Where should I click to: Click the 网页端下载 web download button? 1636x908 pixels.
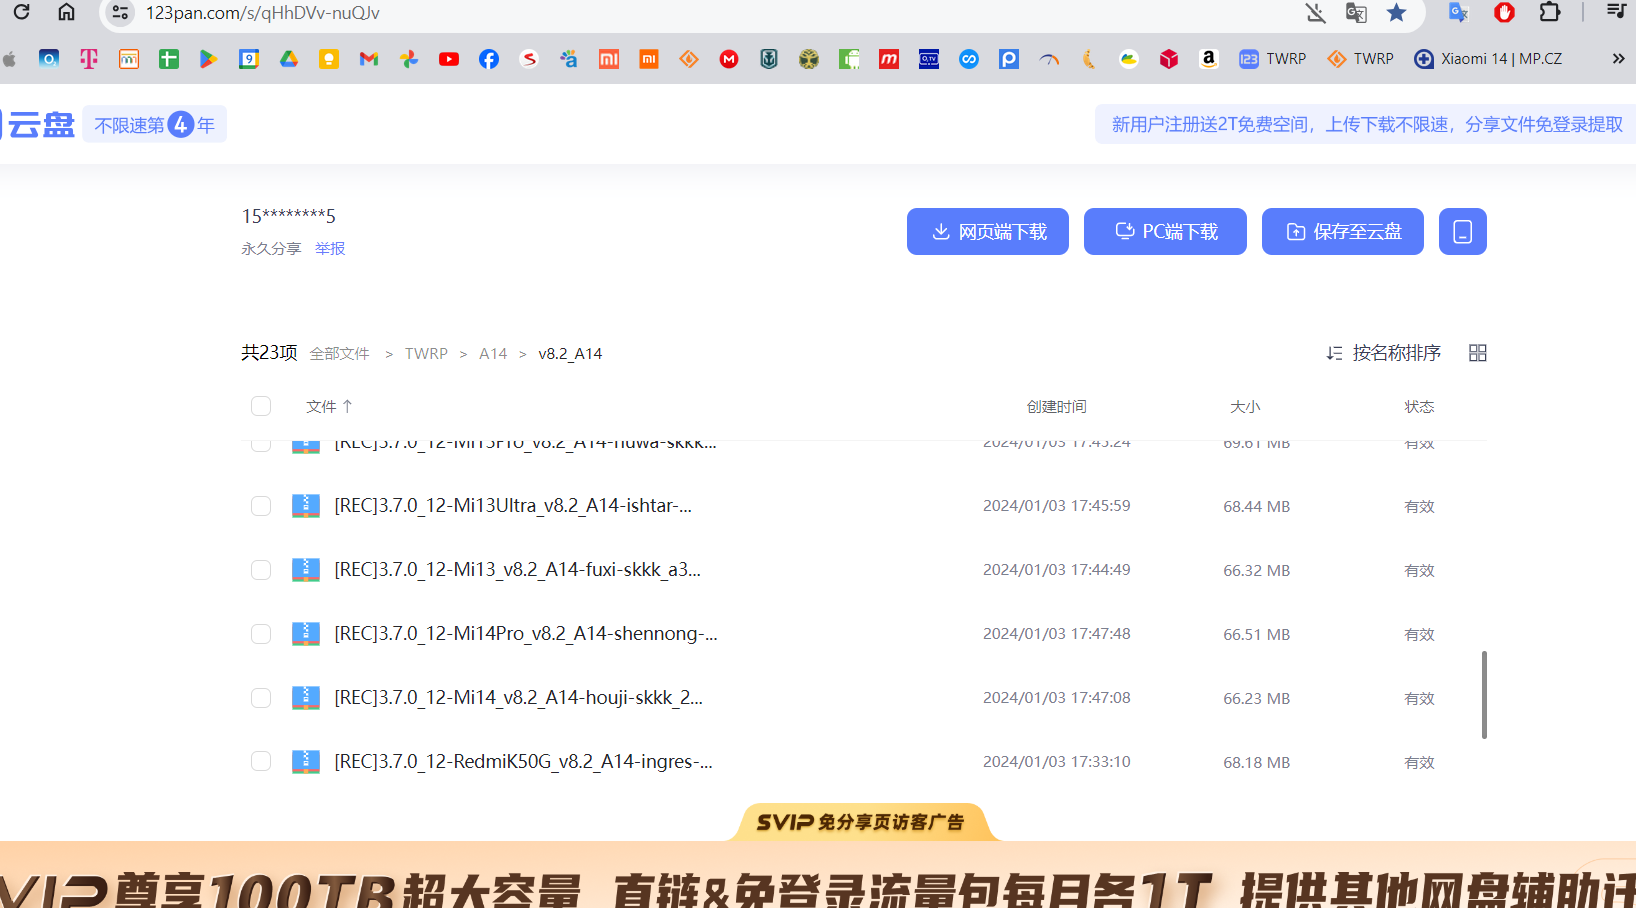click(988, 232)
